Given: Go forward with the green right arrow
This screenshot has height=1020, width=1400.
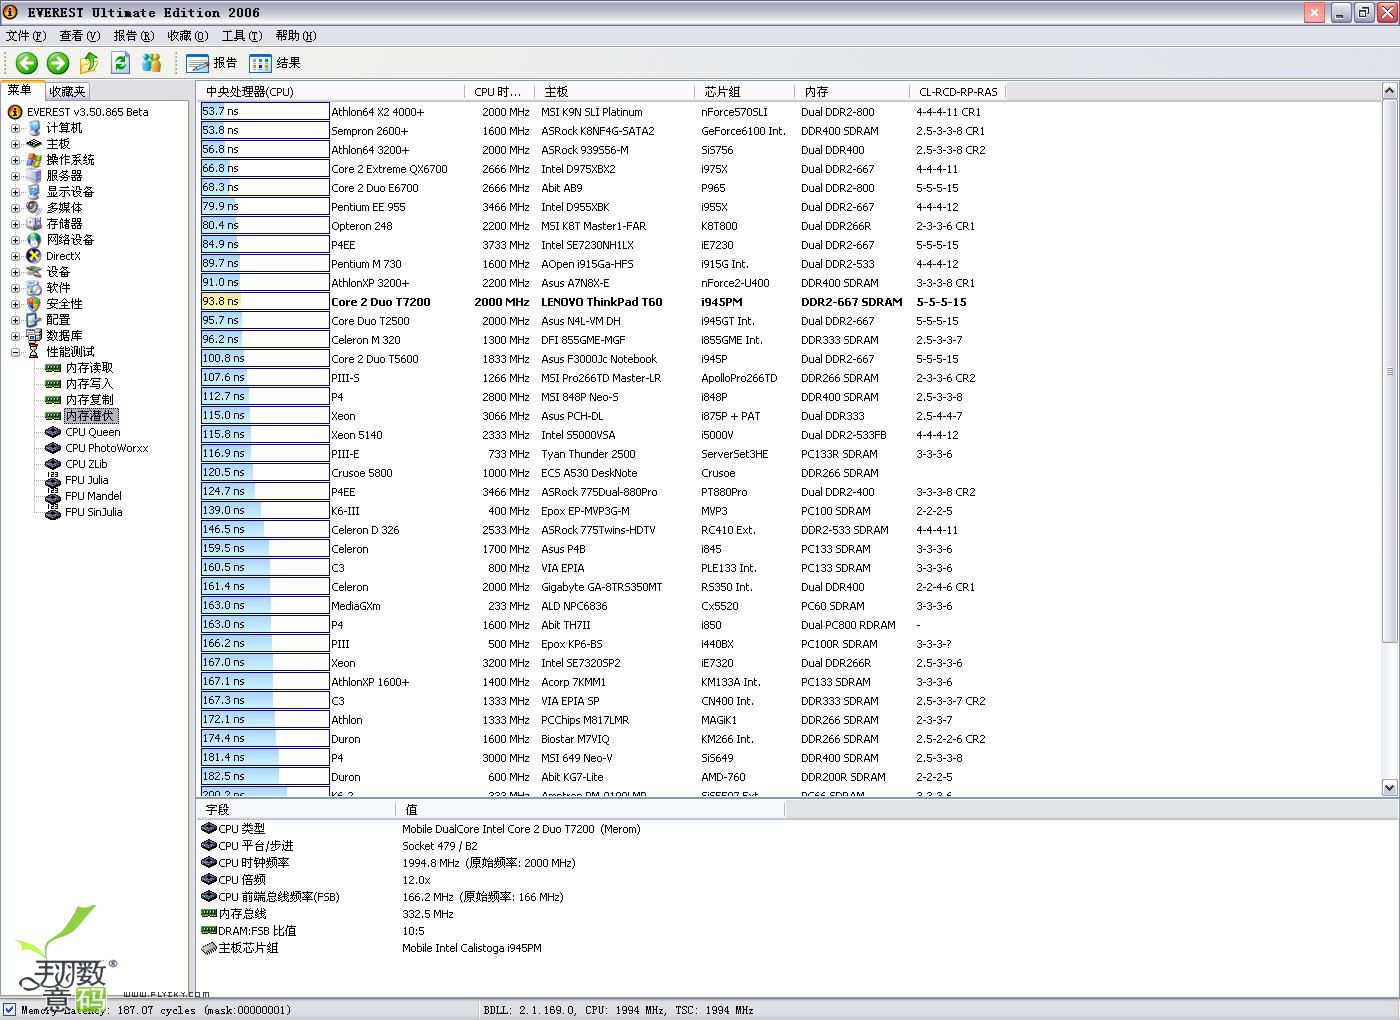Looking at the screenshot, I should pyautogui.click(x=58, y=63).
